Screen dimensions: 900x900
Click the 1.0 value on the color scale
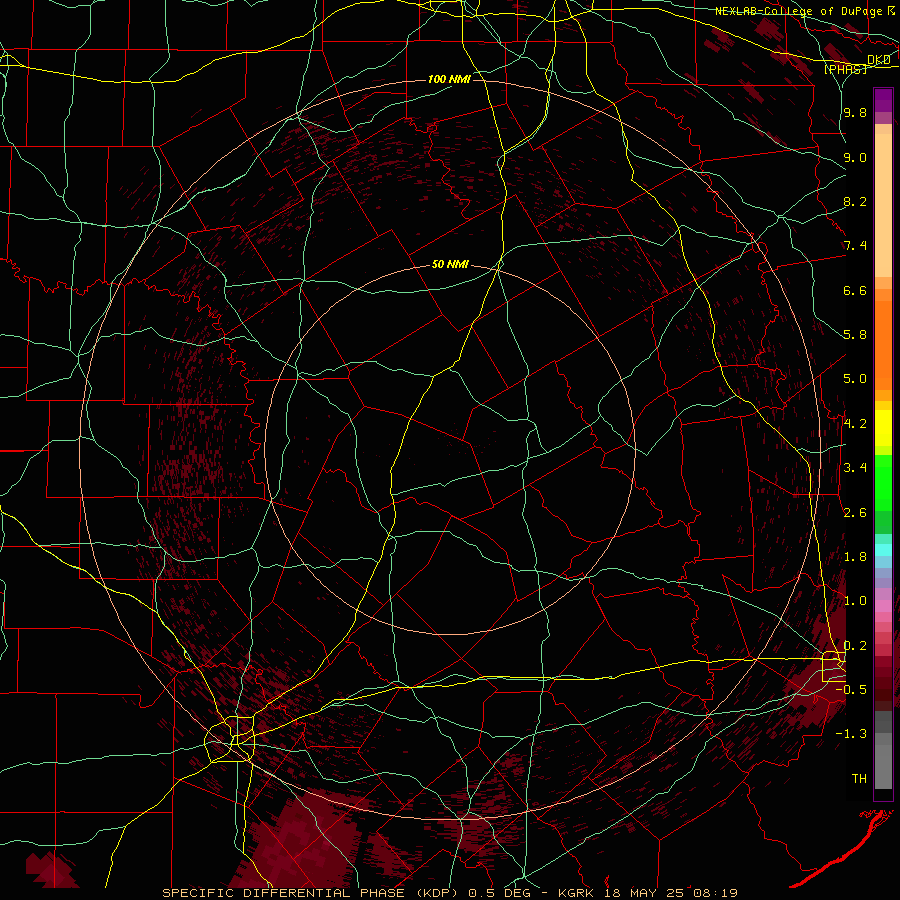[855, 601]
